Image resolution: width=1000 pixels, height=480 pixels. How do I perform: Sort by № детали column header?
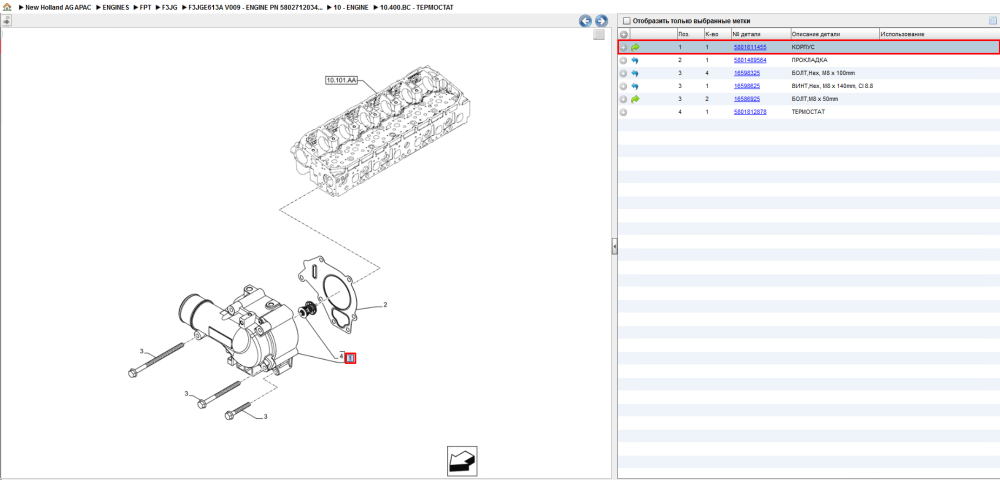[x=760, y=34]
